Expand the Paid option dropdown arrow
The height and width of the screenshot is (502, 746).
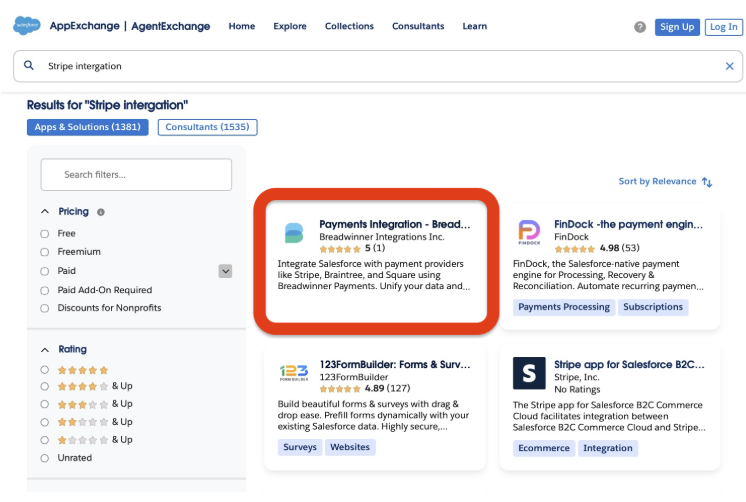point(225,271)
